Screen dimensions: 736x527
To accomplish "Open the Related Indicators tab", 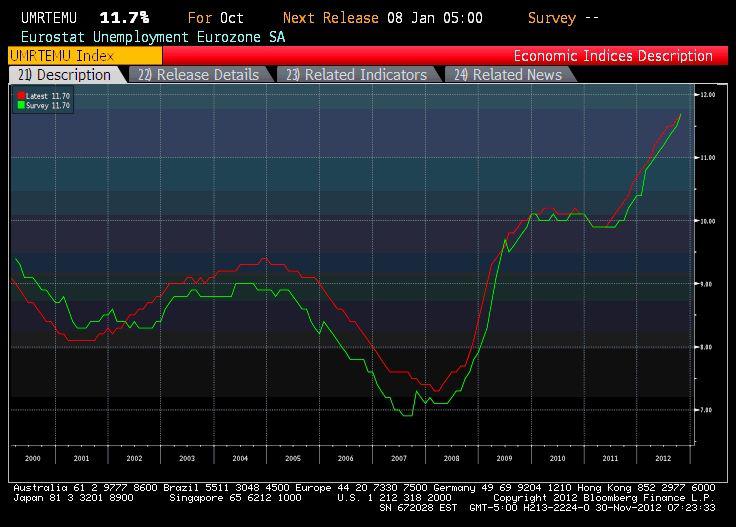I will [x=356, y=75].
